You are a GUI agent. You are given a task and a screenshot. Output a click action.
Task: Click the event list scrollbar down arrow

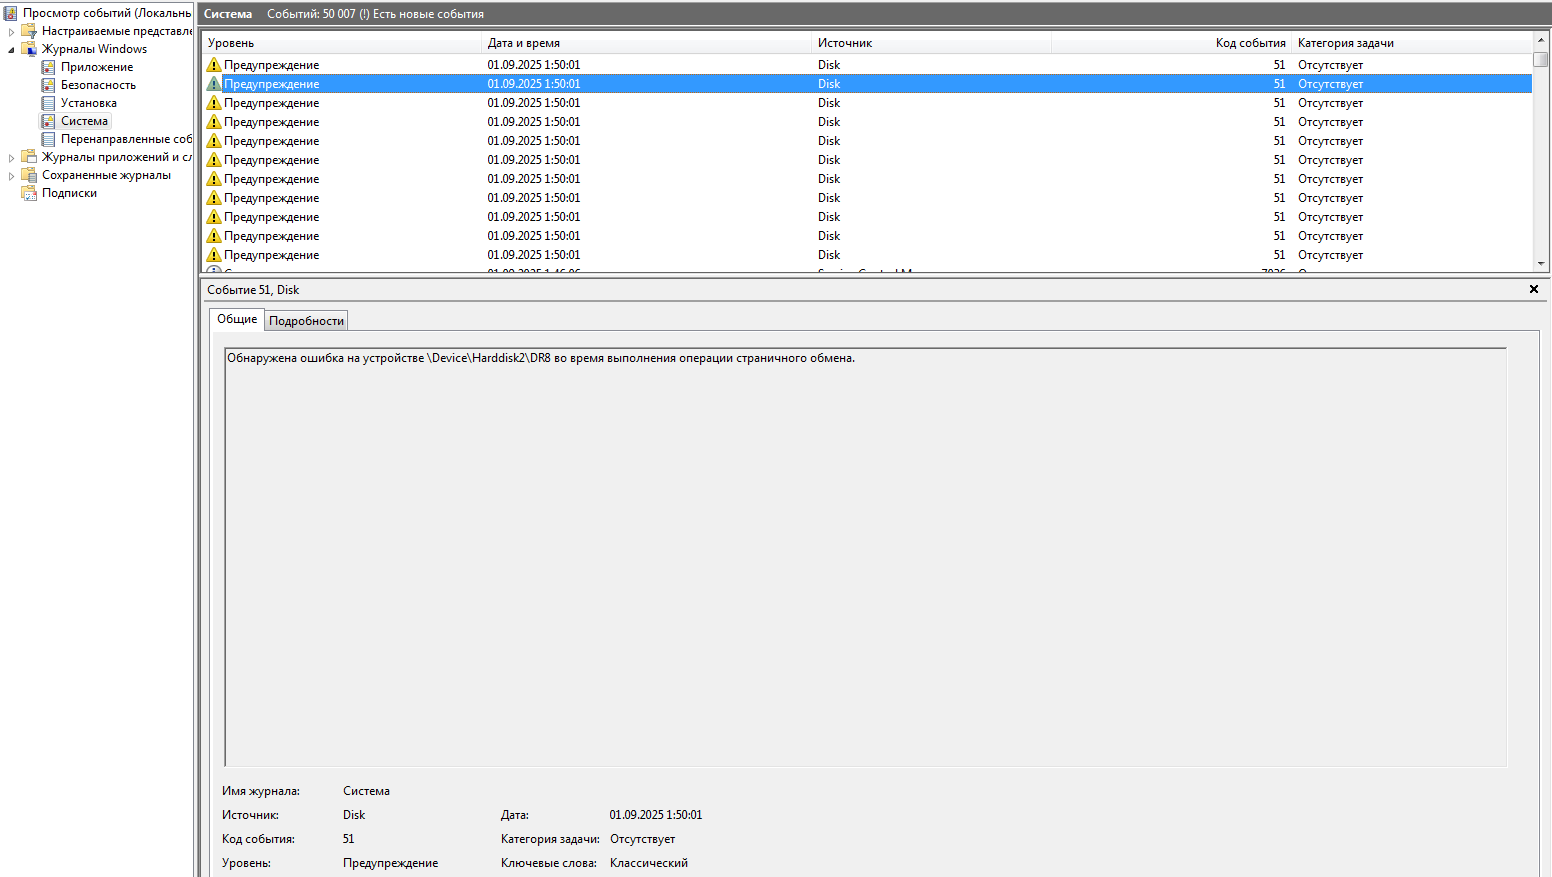pos(1541,264)
